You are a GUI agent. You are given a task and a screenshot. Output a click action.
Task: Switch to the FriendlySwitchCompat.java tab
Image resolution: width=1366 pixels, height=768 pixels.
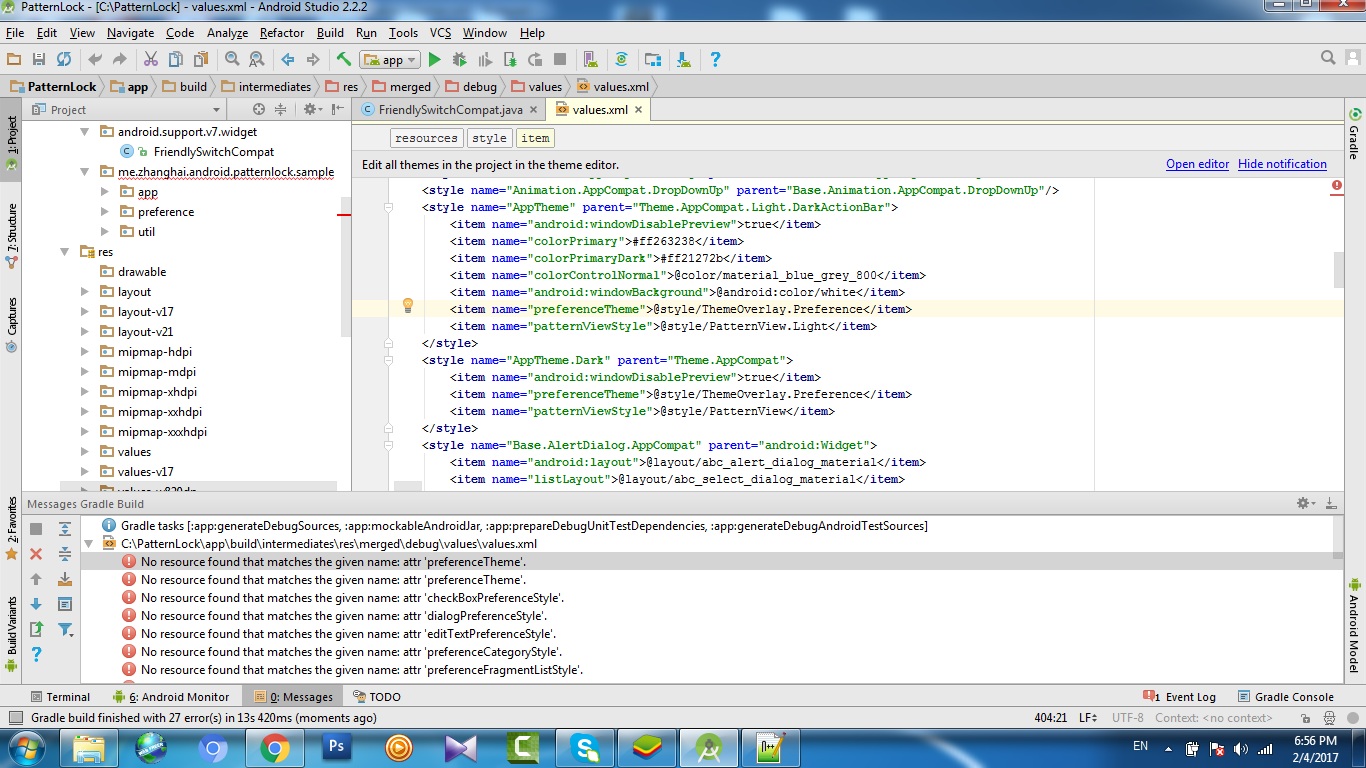click(449, 110)
